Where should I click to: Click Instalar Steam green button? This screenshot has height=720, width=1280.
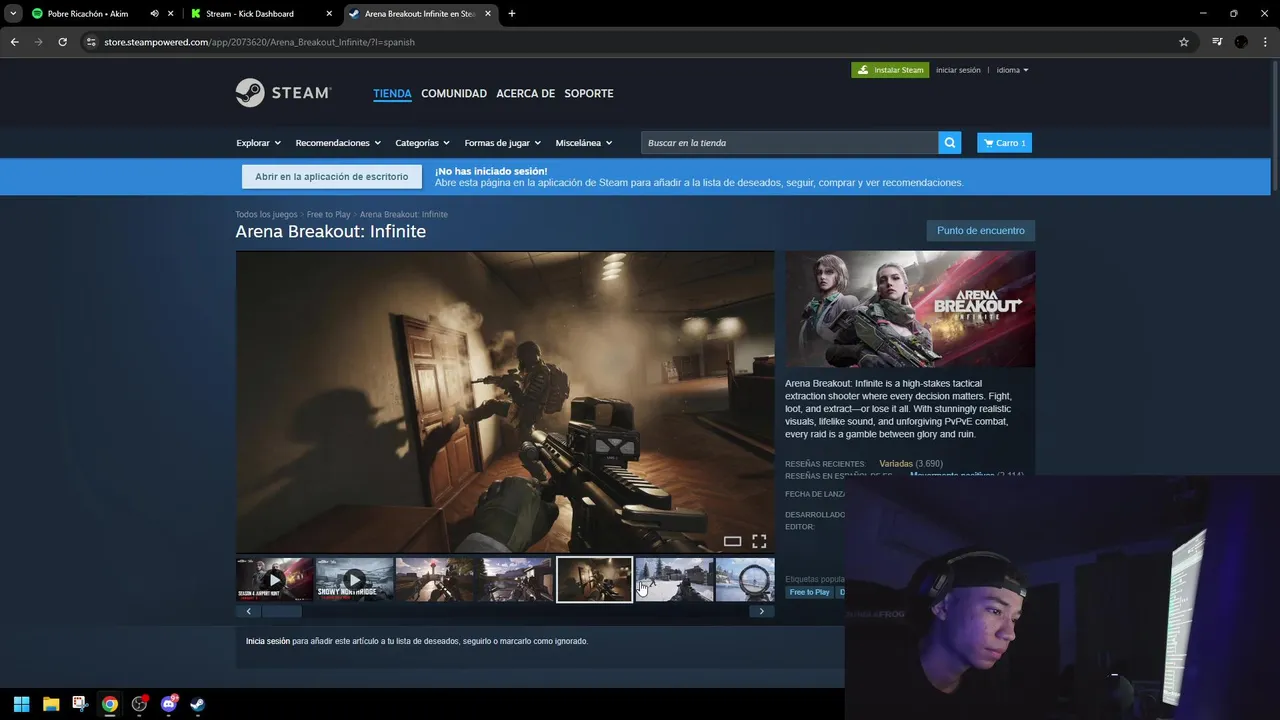click(x=890, y=70)
